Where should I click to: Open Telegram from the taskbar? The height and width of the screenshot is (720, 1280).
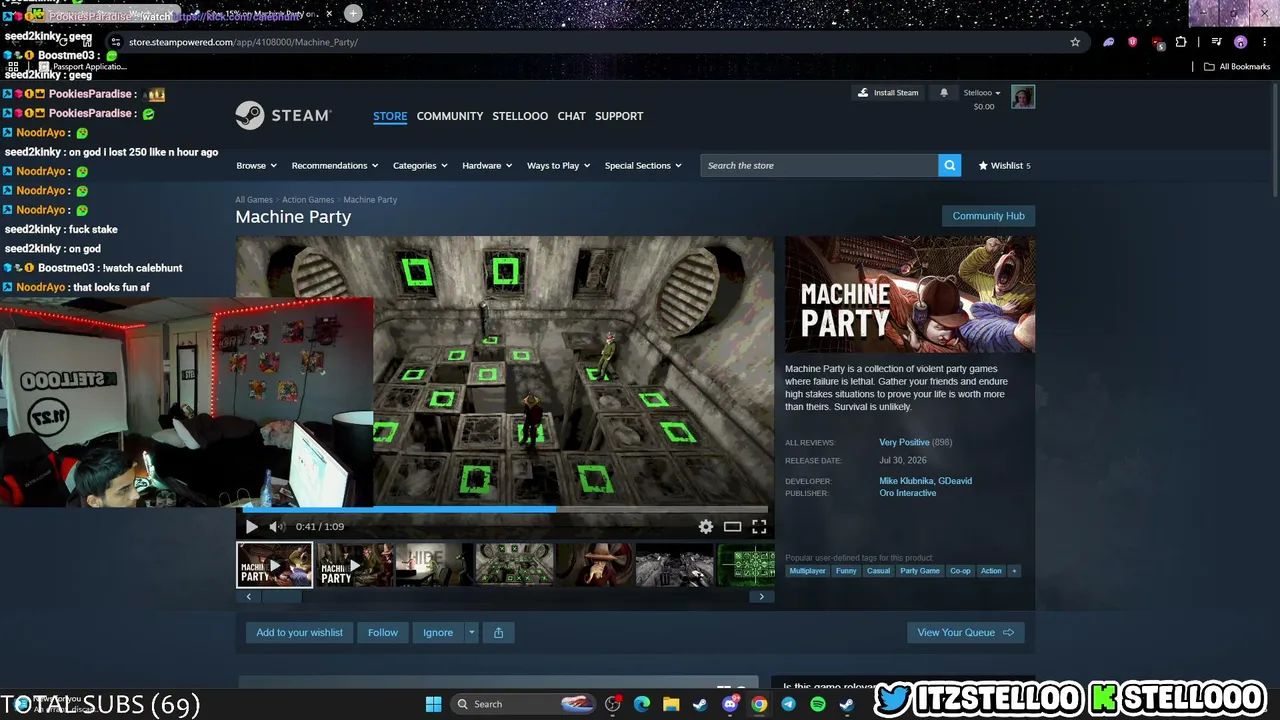pos(788,704)
